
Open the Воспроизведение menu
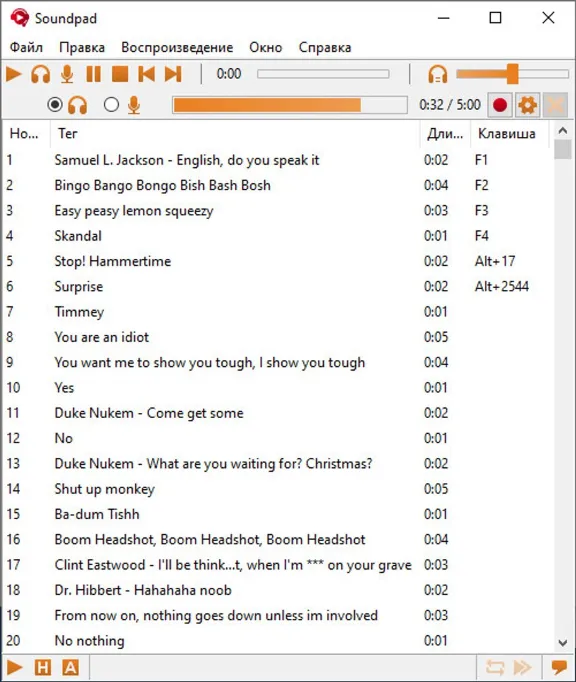pyautogui.click(x=177, y=47)
